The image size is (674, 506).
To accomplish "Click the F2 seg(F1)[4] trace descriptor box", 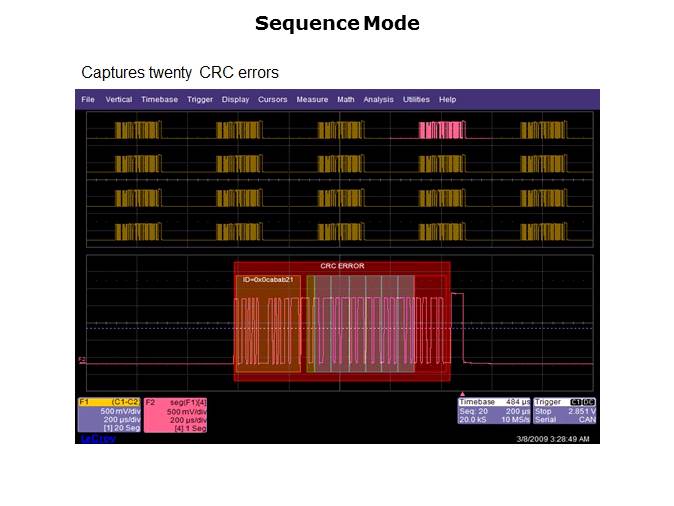I will [x=175, y=414].
